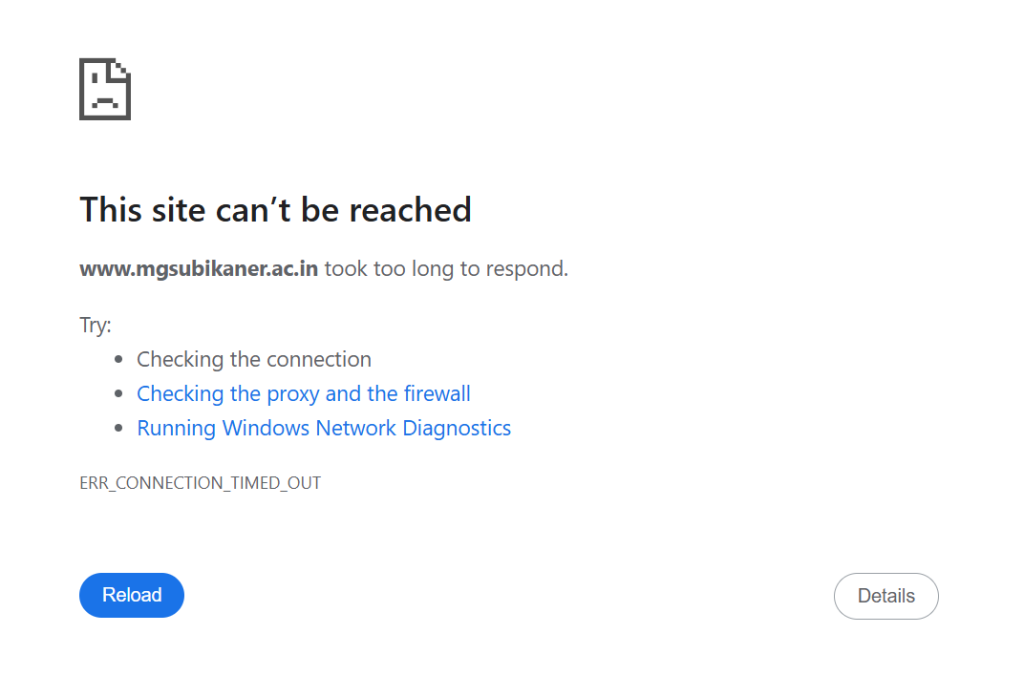The image size is (1024, 697).
Task: Click the bullet beside the proxy suggestion
Action: coord(121,393)
